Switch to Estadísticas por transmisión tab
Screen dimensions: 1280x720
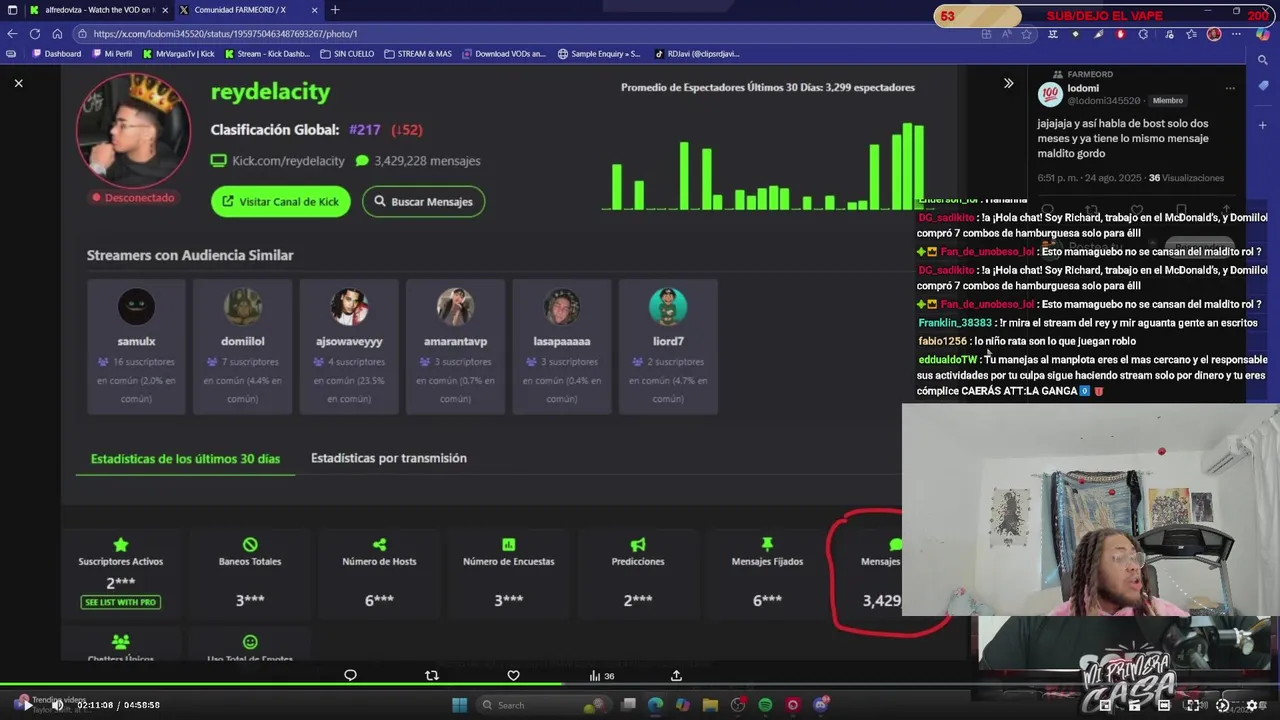coord(389,458)
